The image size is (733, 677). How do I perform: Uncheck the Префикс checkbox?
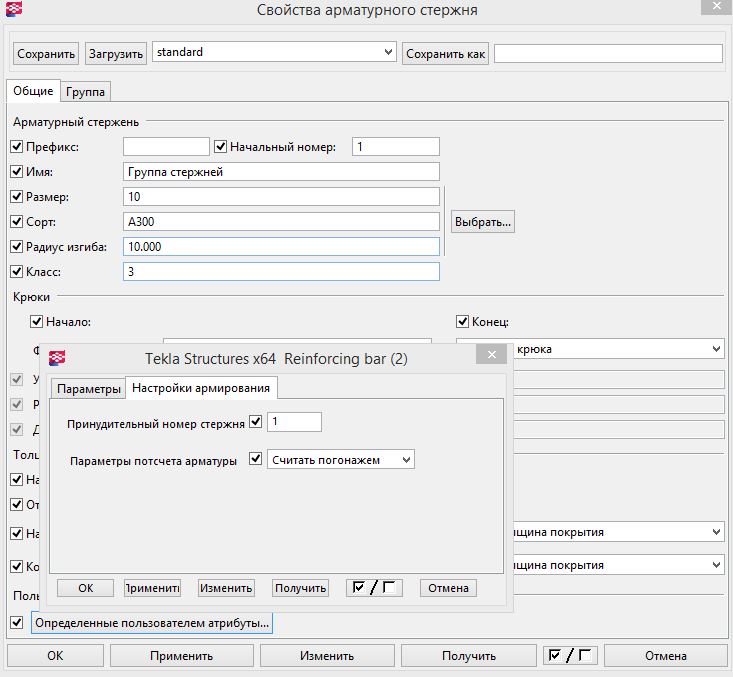16,147
